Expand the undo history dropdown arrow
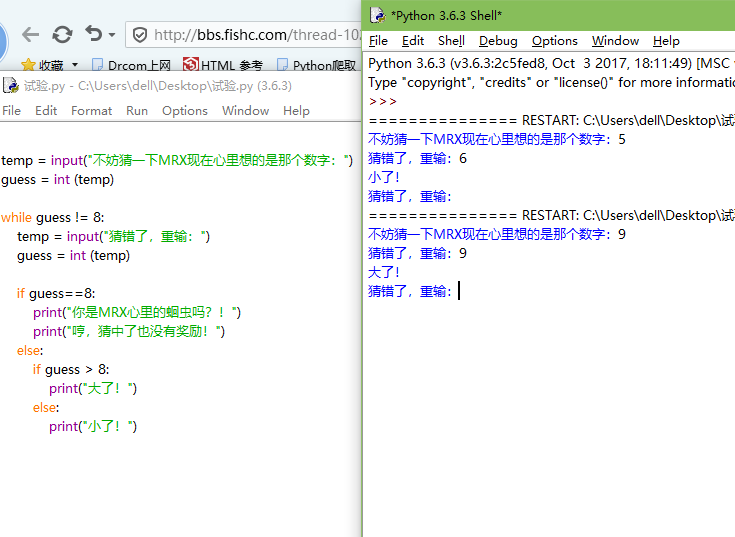Viewport: 735px width, 537px height. point(111,36)
